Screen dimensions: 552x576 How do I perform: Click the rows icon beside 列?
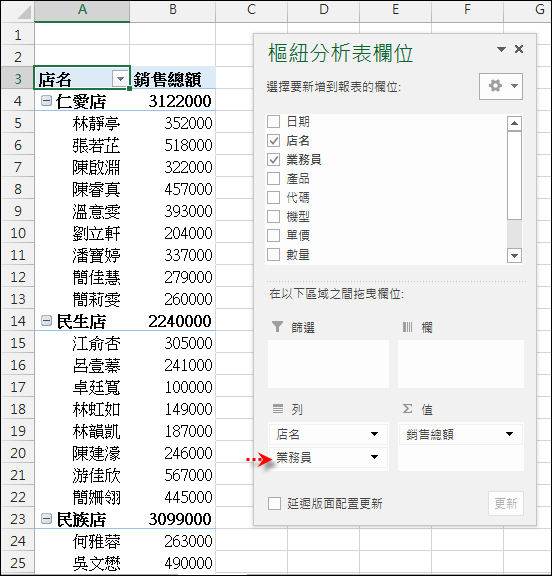[x=278, y=408]
